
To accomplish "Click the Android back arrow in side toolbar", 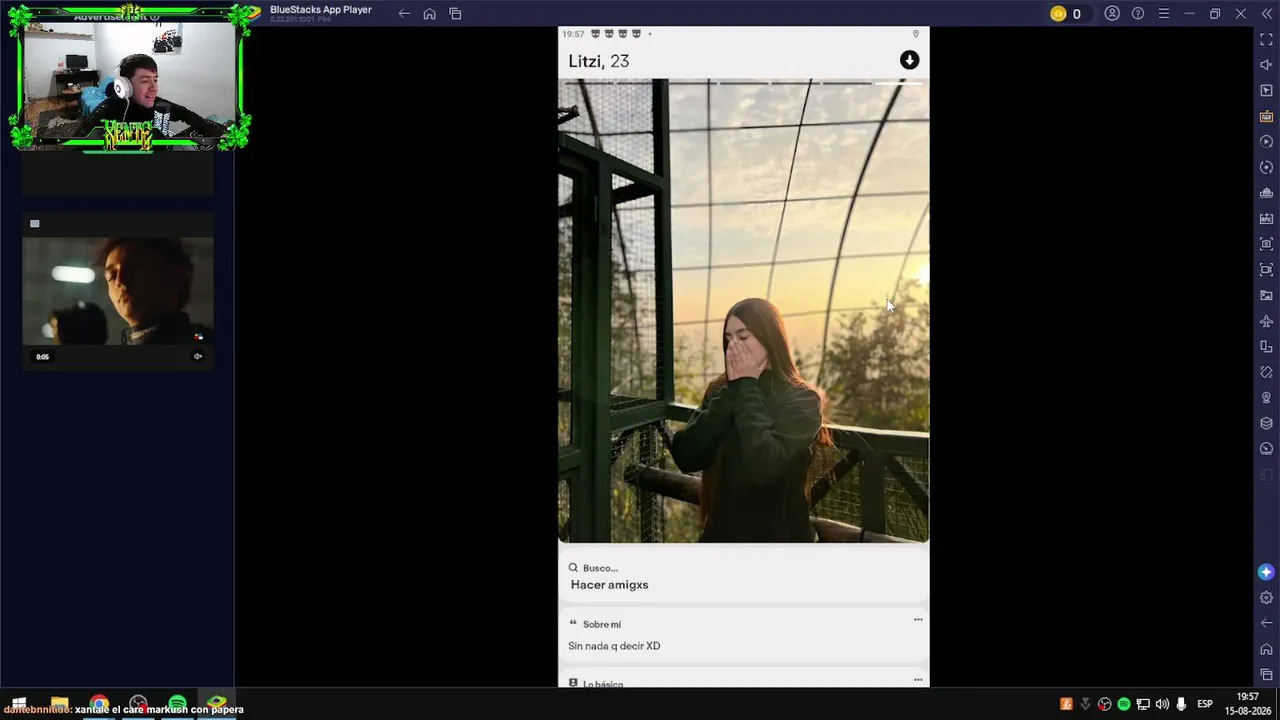I will [x=1267, y=623].
